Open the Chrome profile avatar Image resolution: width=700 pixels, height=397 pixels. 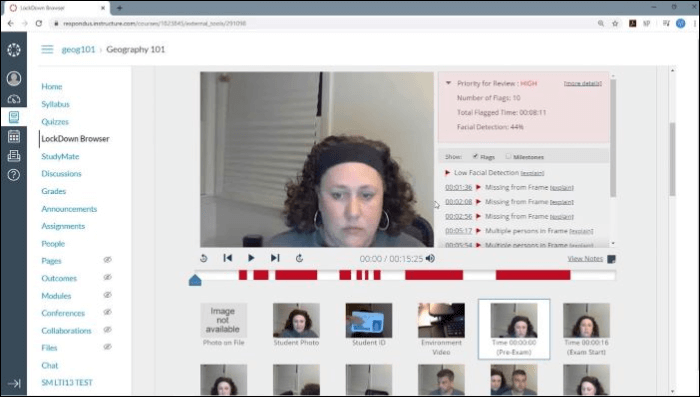point(680,23)
